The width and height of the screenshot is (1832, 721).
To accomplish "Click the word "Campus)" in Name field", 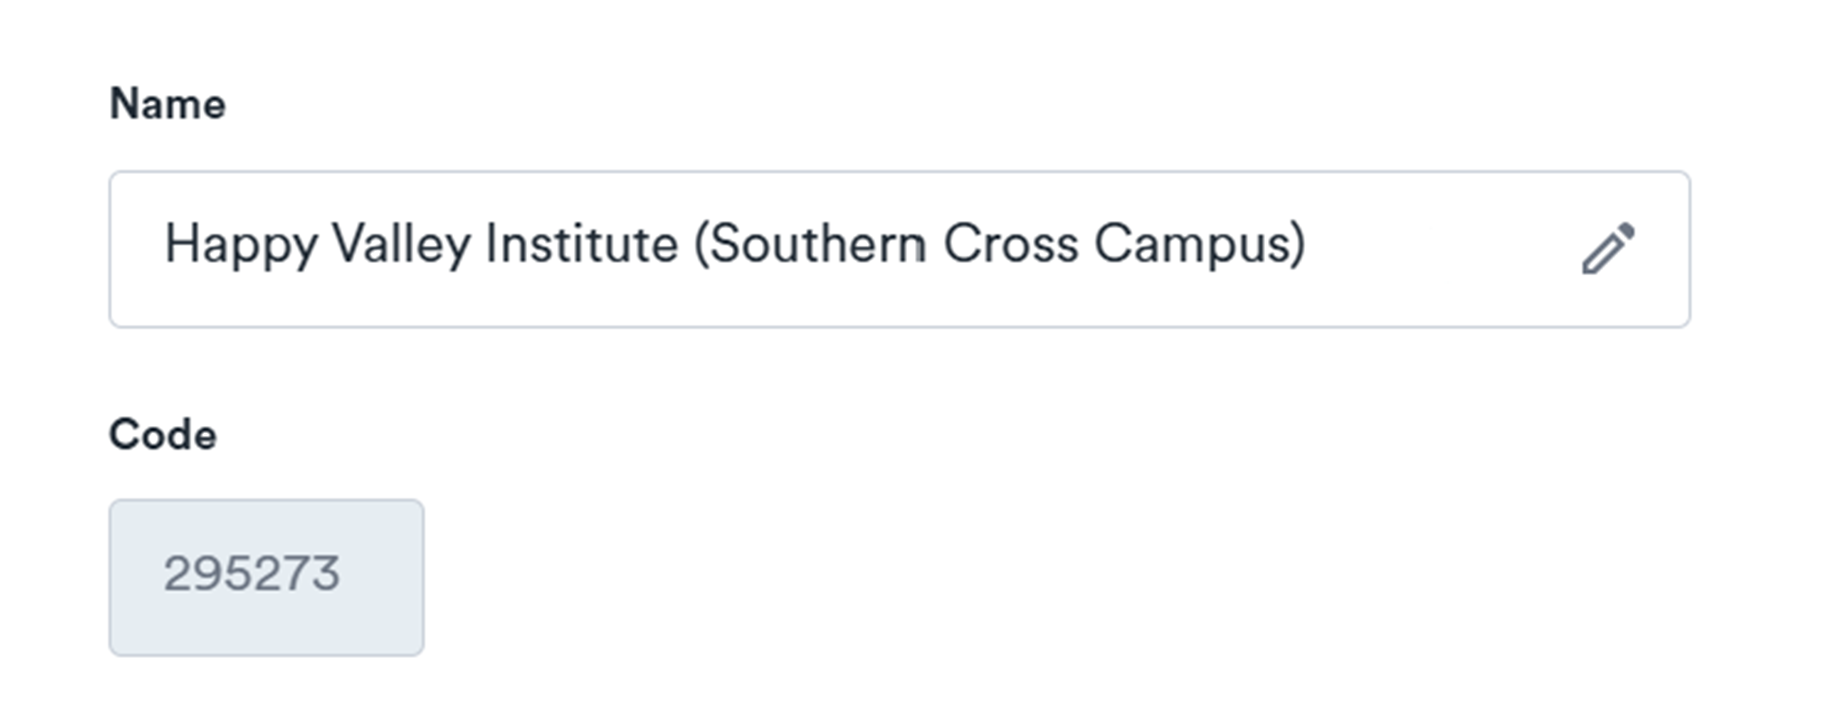I will (x=1199, y=245).
